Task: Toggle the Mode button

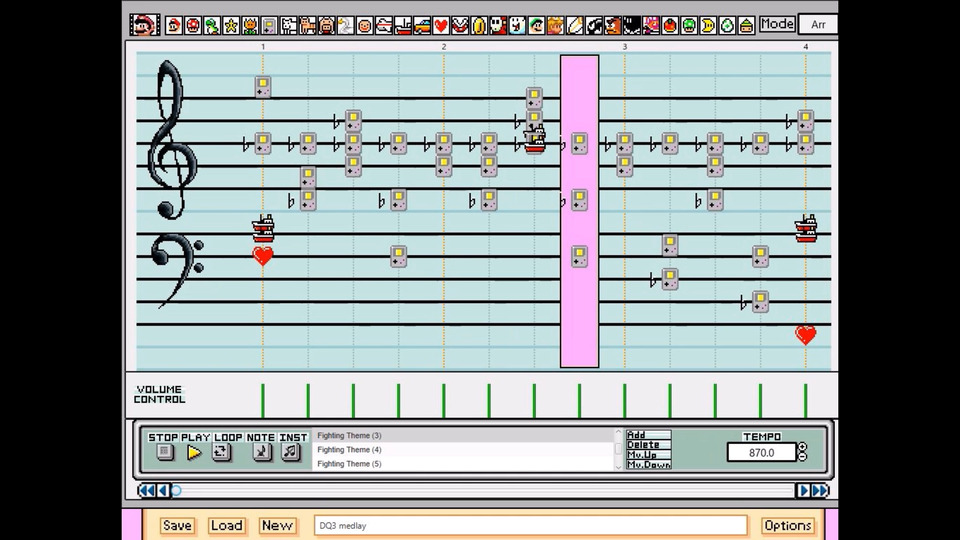Action: (777, 24)
